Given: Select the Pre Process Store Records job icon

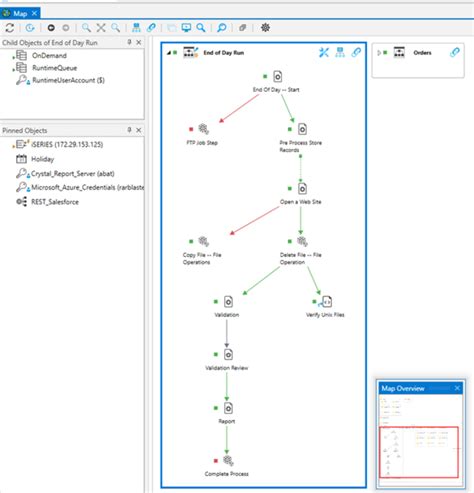Looking at the screenshot, I should click(x=302, y=129).
